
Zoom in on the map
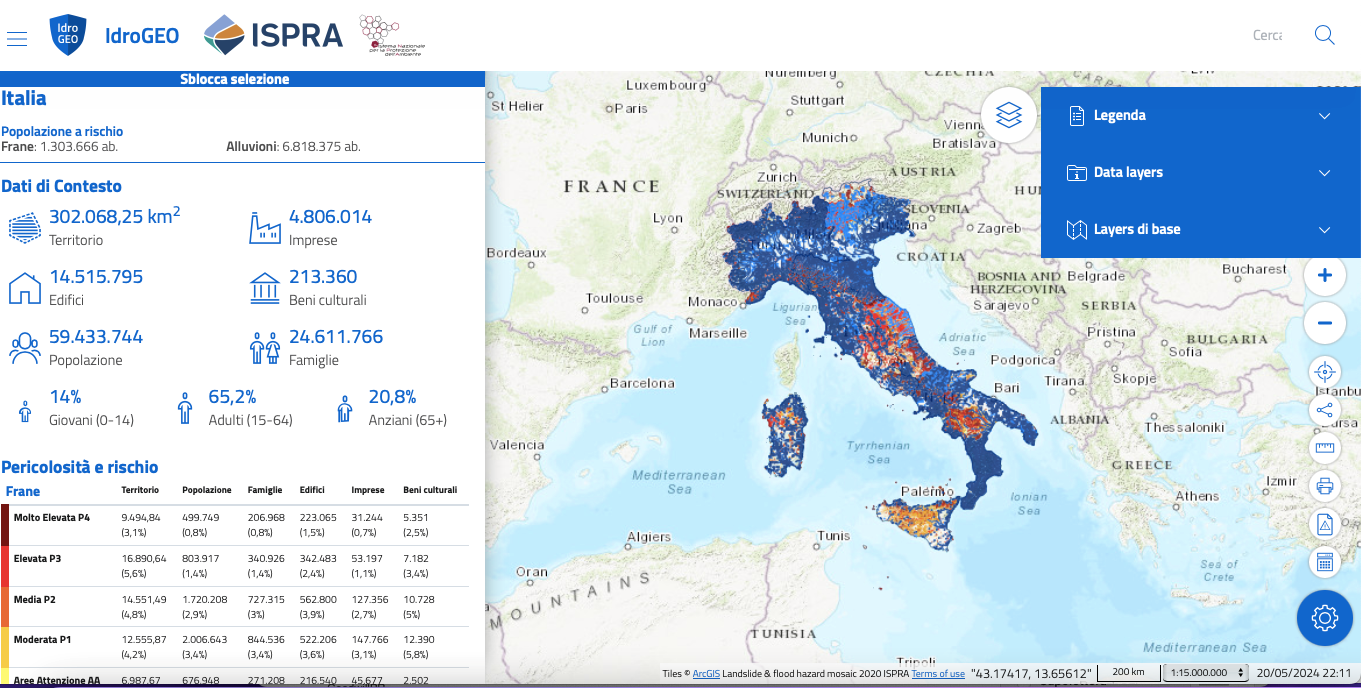pyautogui.click(x=1325, y=275)
